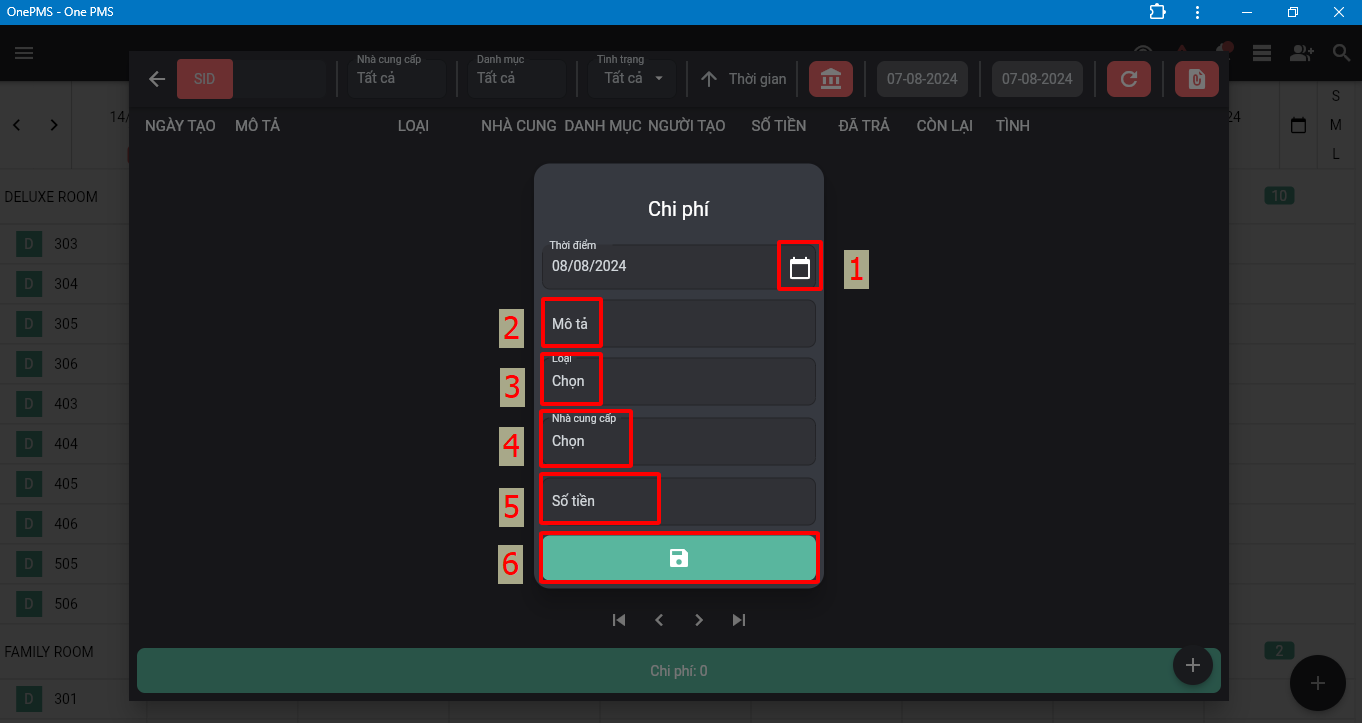The image size is (1362, 723).
Task: Click the Số tiền amount field
Action: pyautogui.click(x=679, y=501)
